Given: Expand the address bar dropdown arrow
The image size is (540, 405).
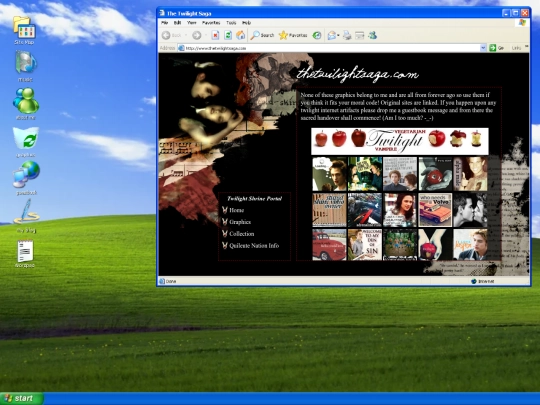Looking at the screenshot, I should (x=483, y=48).
